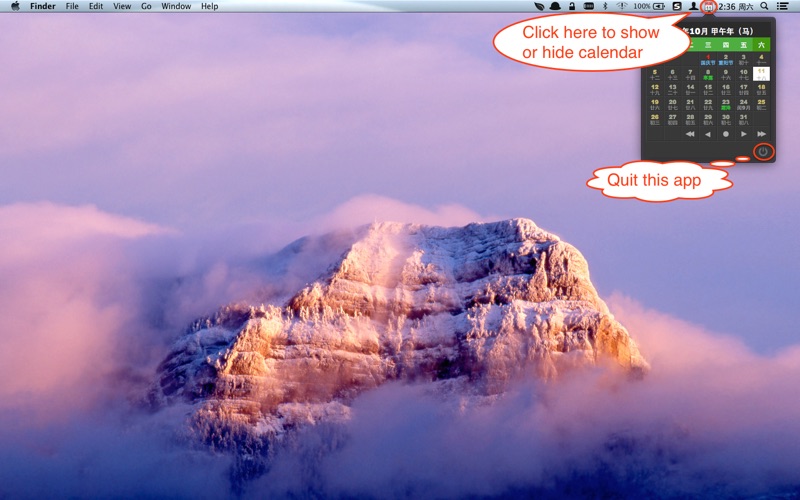Select October 12 in the calendar

655,89
